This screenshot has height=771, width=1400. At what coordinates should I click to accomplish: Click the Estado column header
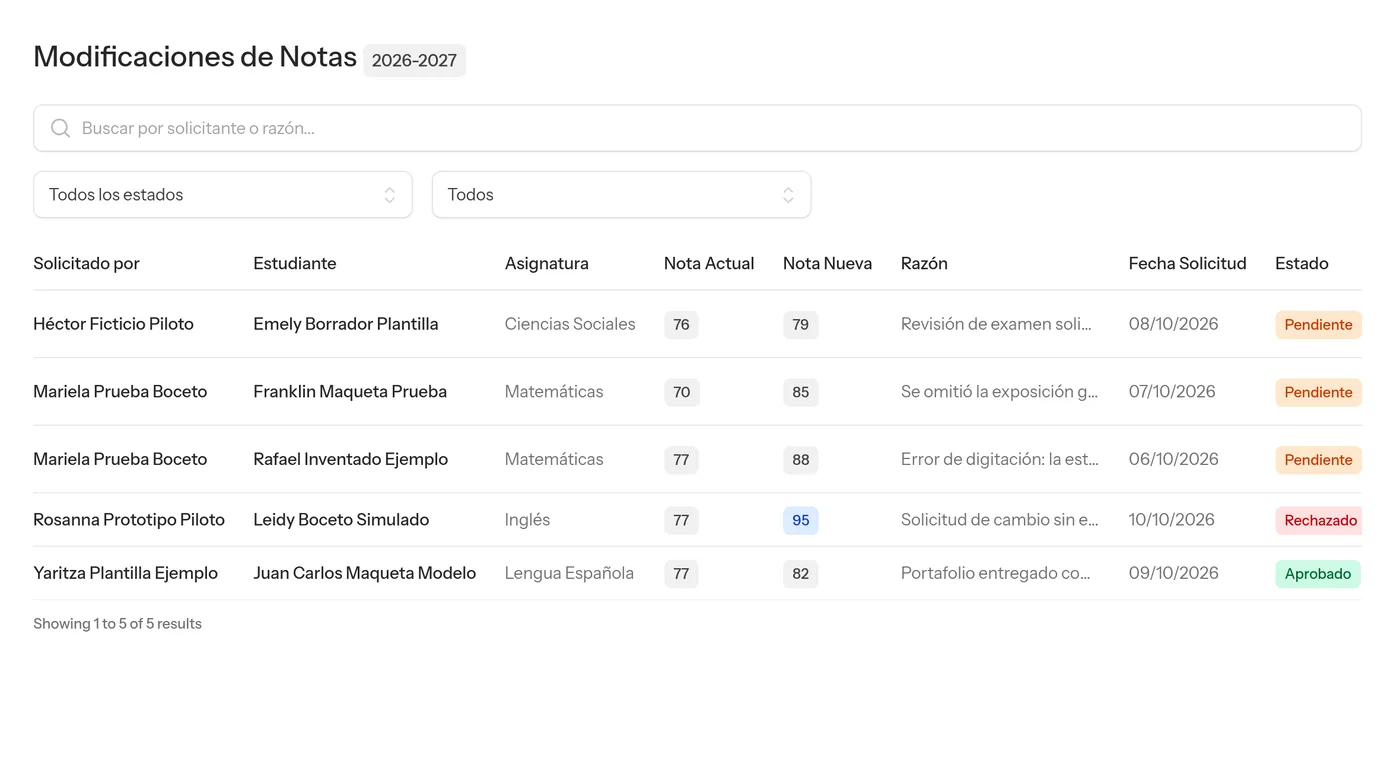coord(1302,264)
